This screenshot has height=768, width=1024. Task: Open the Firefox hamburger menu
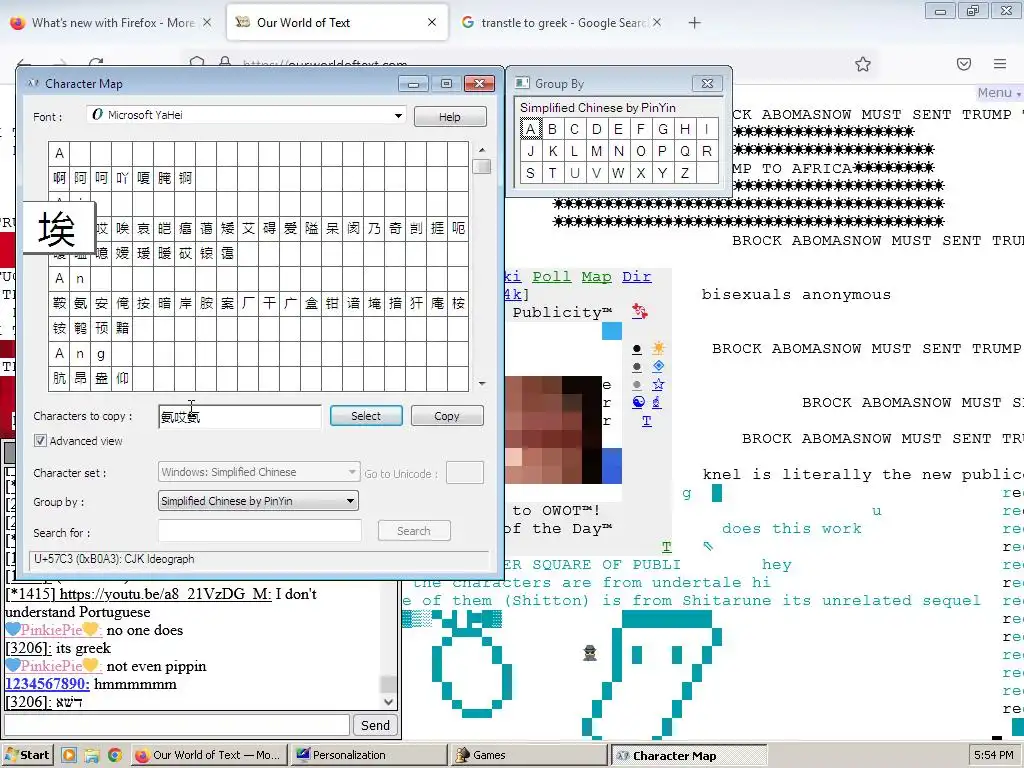coord(1000,64)
